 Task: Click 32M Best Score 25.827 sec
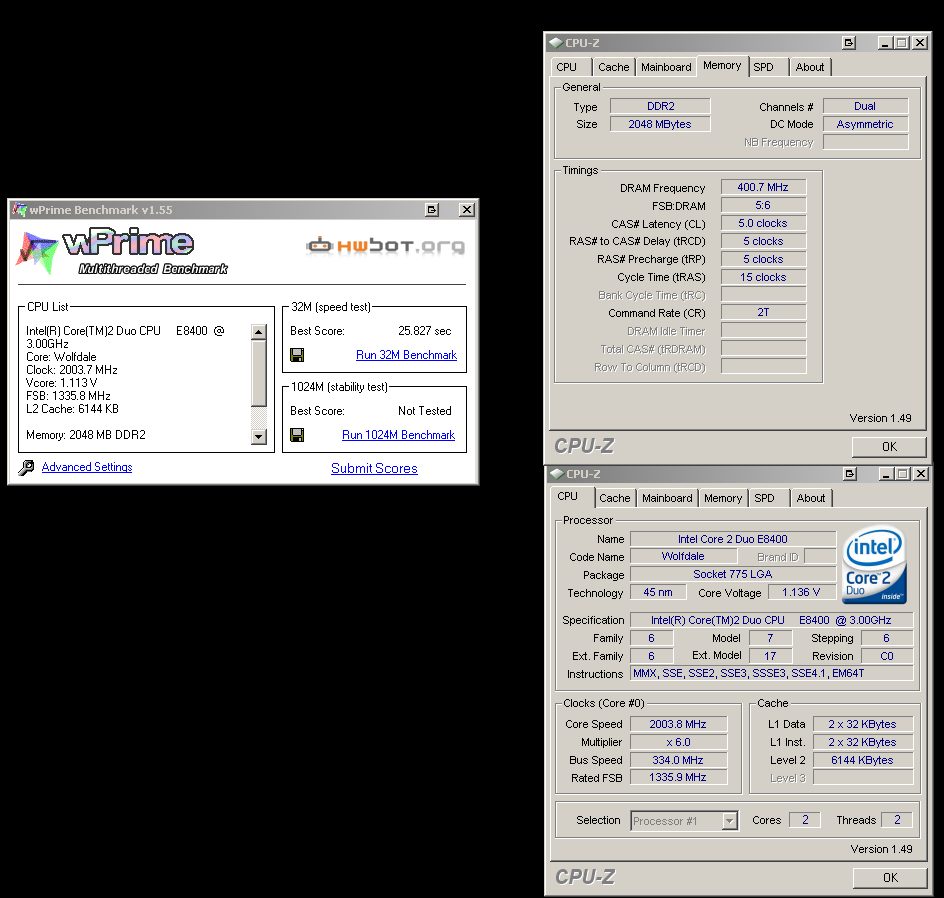tap(424, 331)
